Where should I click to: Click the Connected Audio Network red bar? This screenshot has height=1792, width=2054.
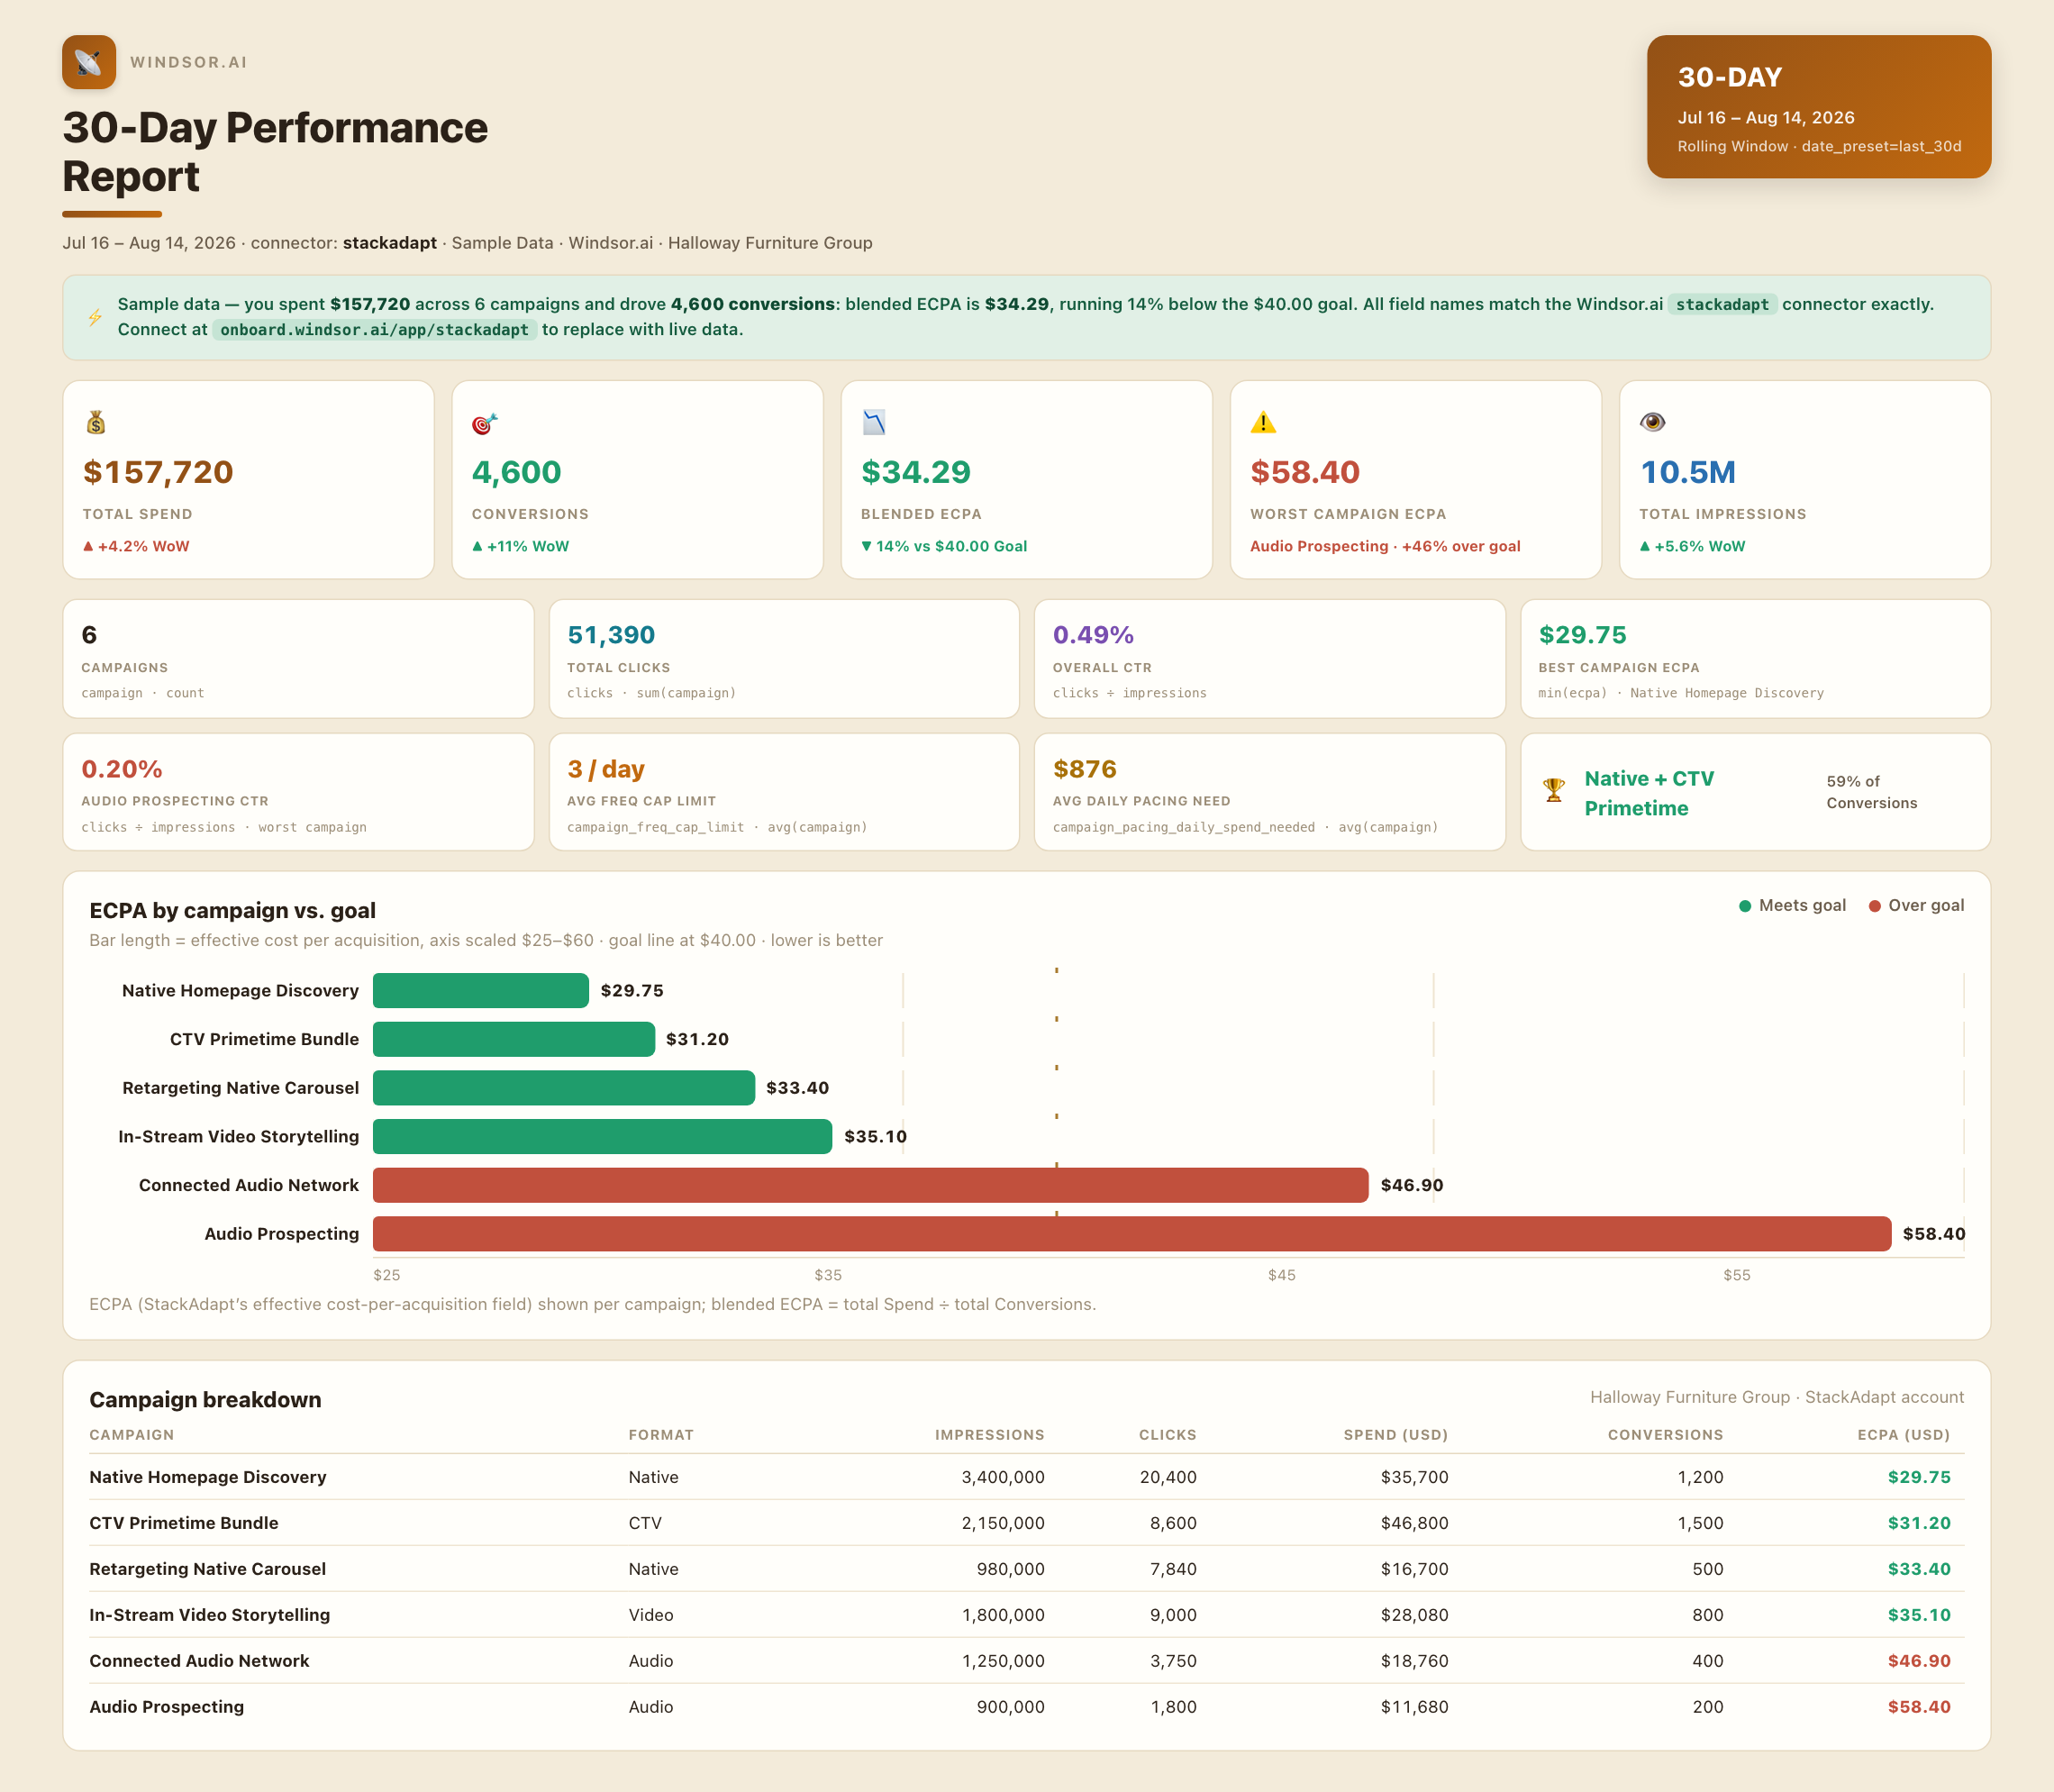pyautogui.click(x=871, y=1185)
